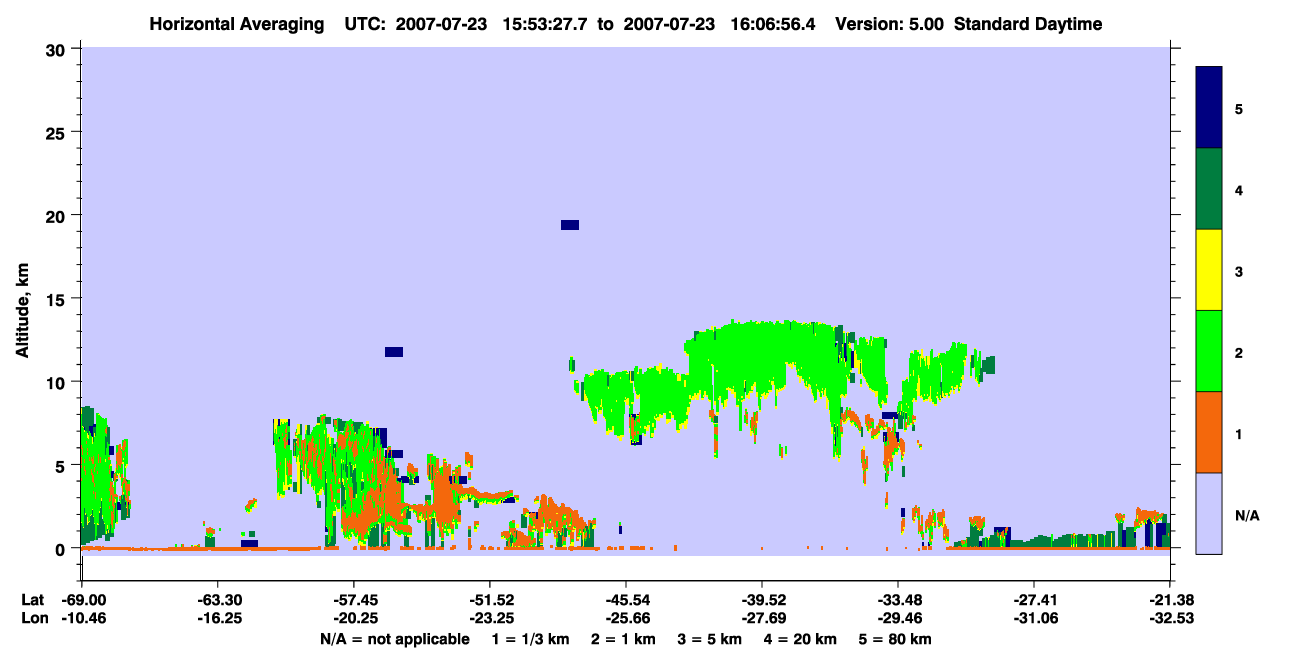Click longitude value '-25.66'
The width and height of the screenshot is (1300, 667).
tap(625, 618)
